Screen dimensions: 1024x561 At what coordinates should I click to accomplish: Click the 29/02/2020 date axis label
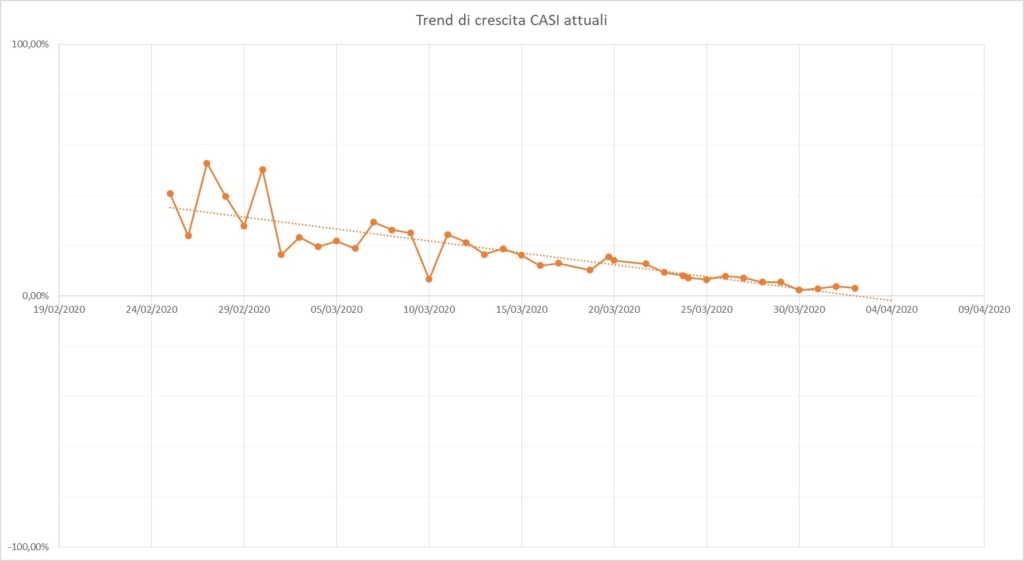point(244,310)
